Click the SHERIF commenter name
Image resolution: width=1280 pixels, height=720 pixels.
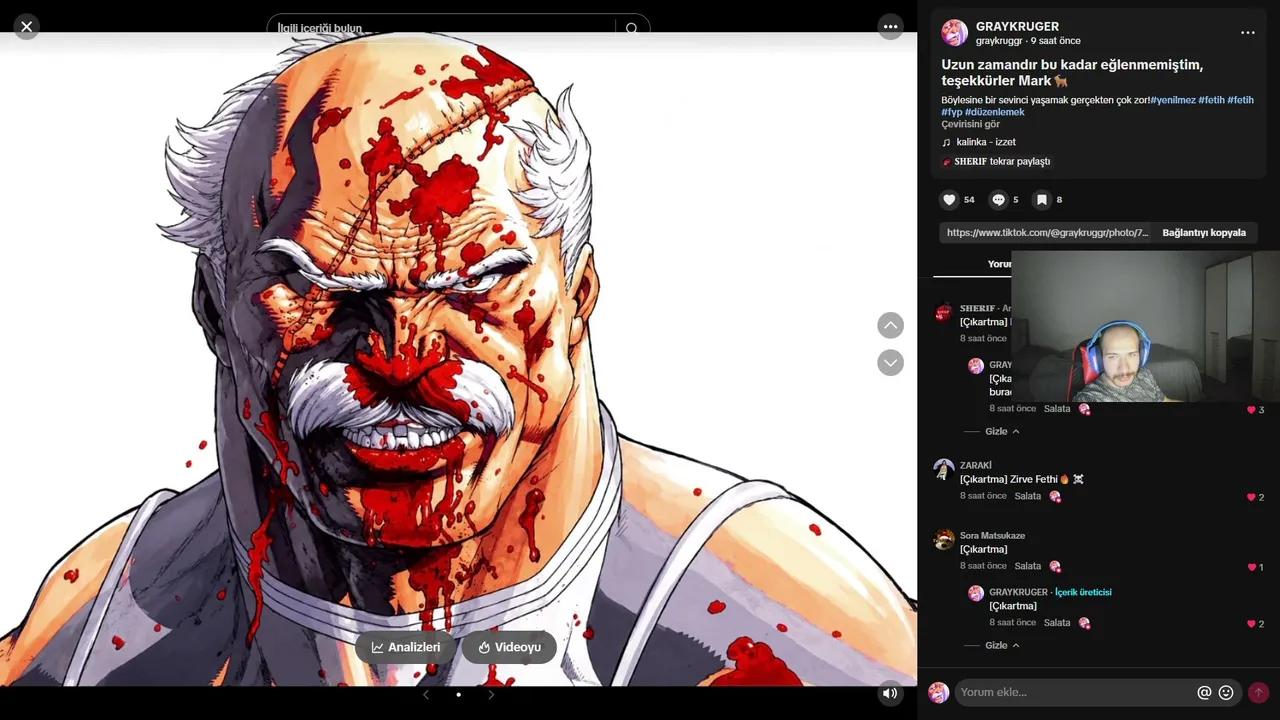[977, 308]
